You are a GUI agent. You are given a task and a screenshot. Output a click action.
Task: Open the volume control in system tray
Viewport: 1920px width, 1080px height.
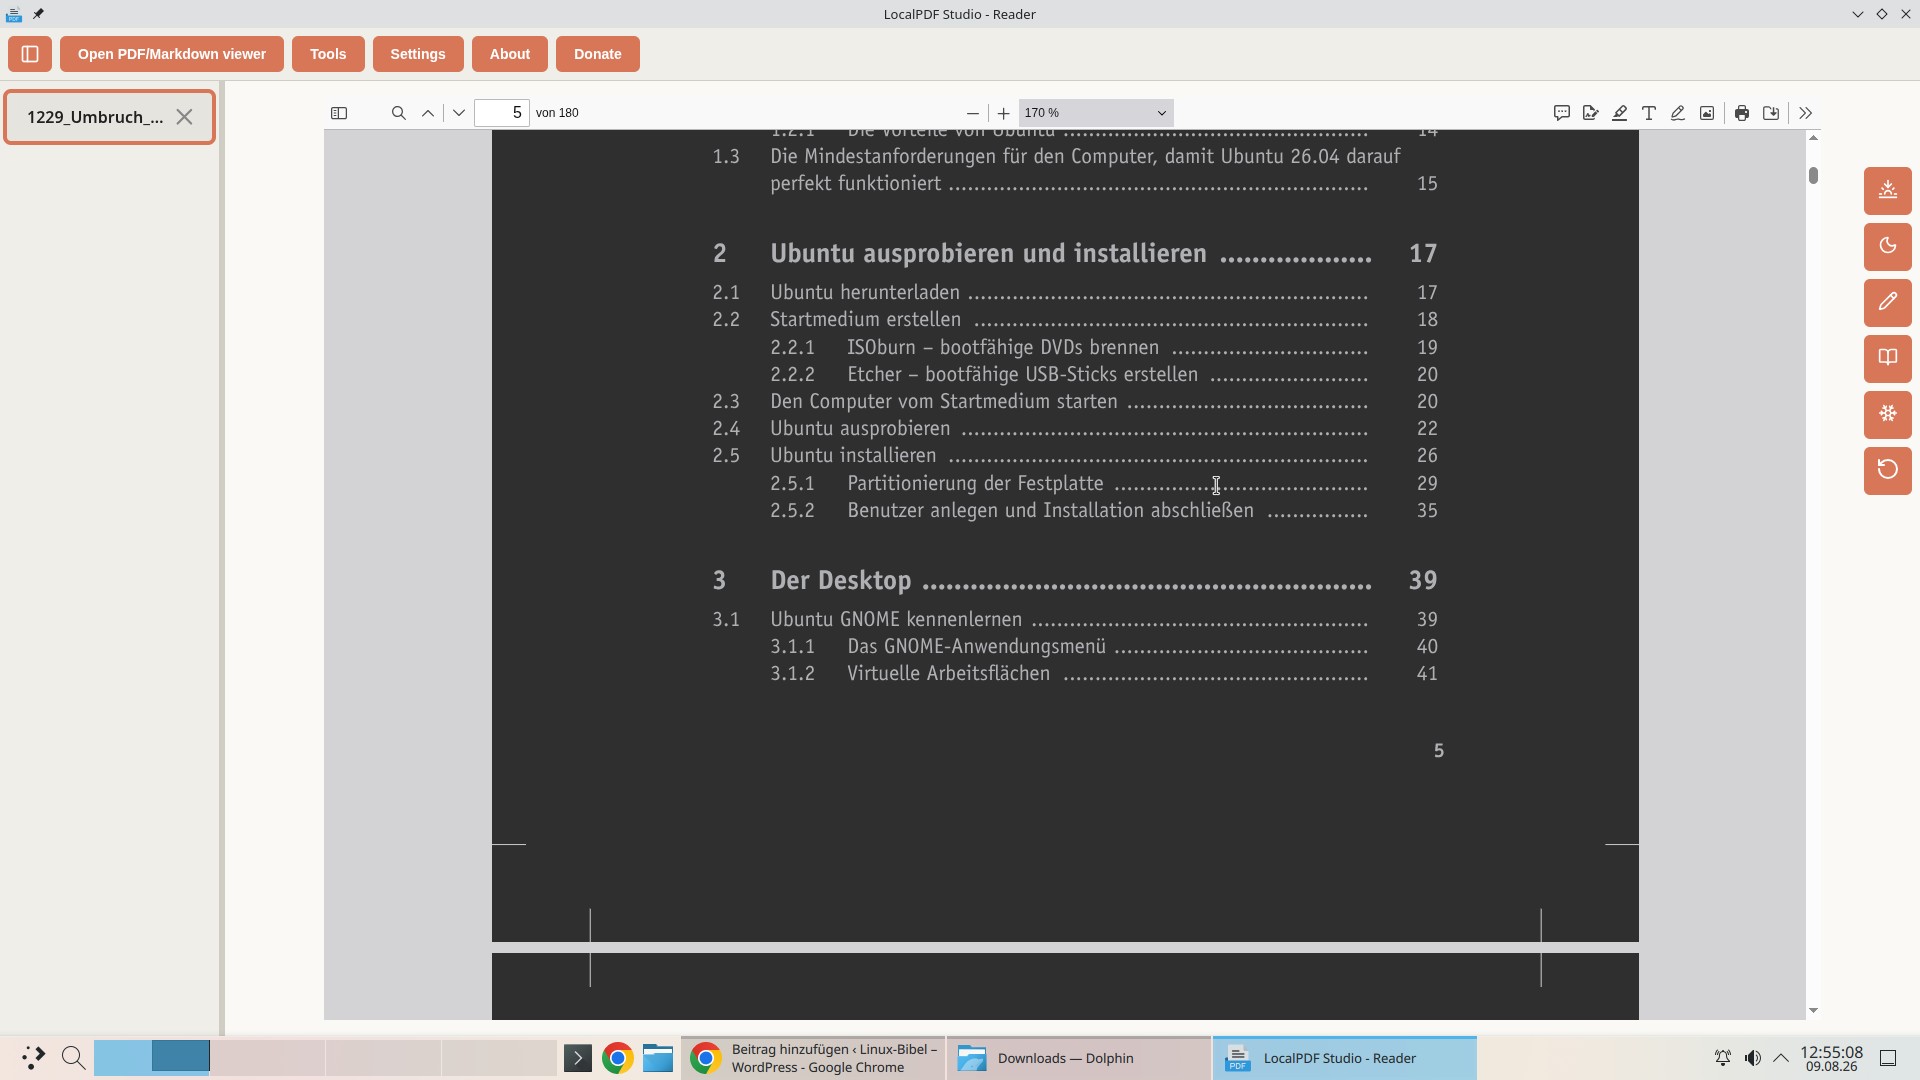coord(1752,1058)
